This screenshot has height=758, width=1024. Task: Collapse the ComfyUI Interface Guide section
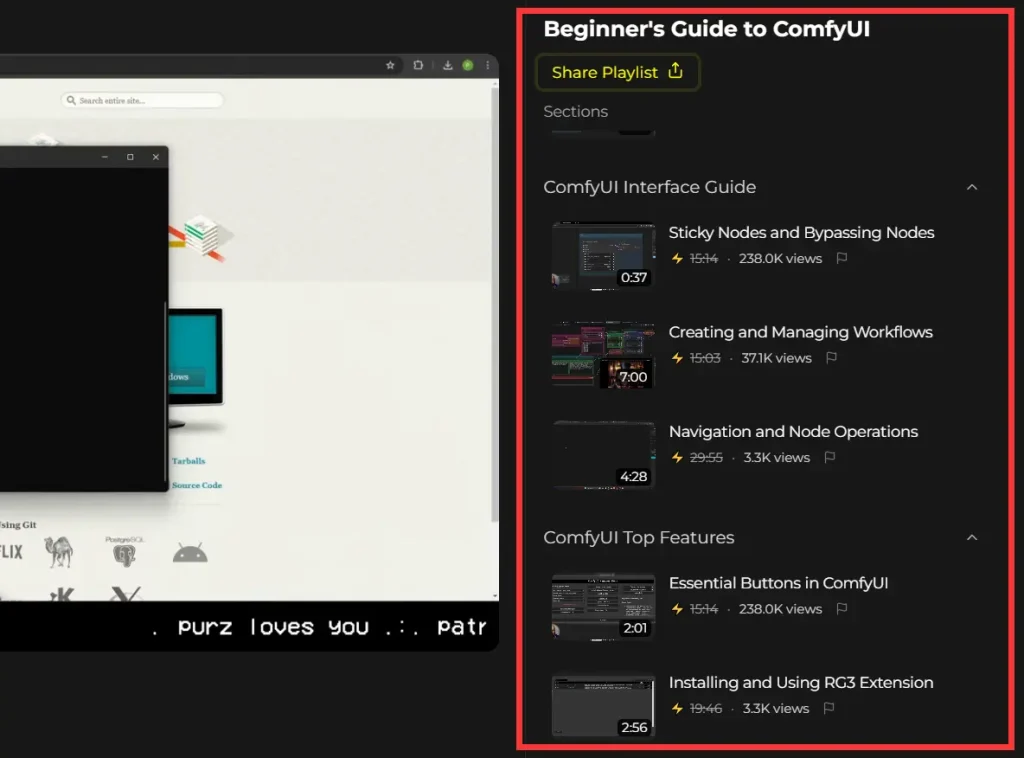[971, 187]
